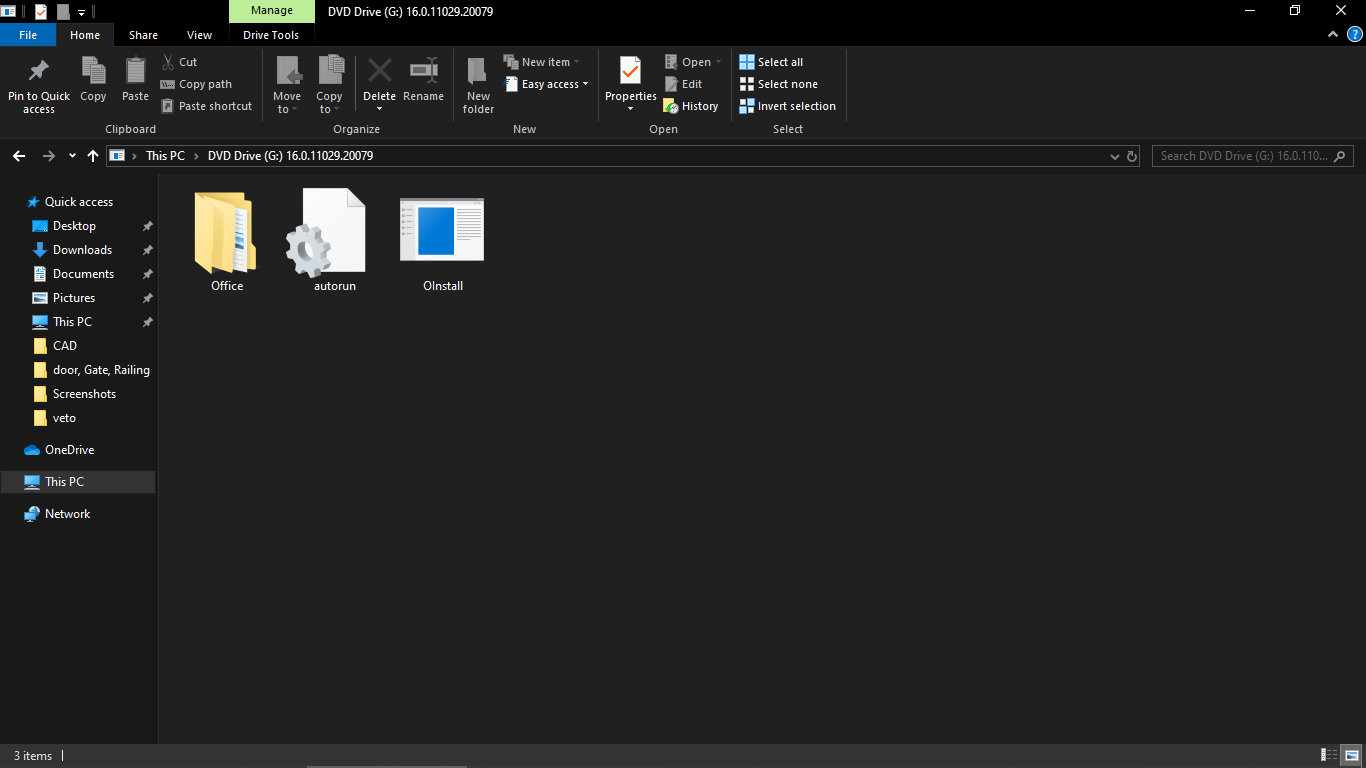
Task: Switch to the Home ribbon tab
Action: click(x=85, y=35)
